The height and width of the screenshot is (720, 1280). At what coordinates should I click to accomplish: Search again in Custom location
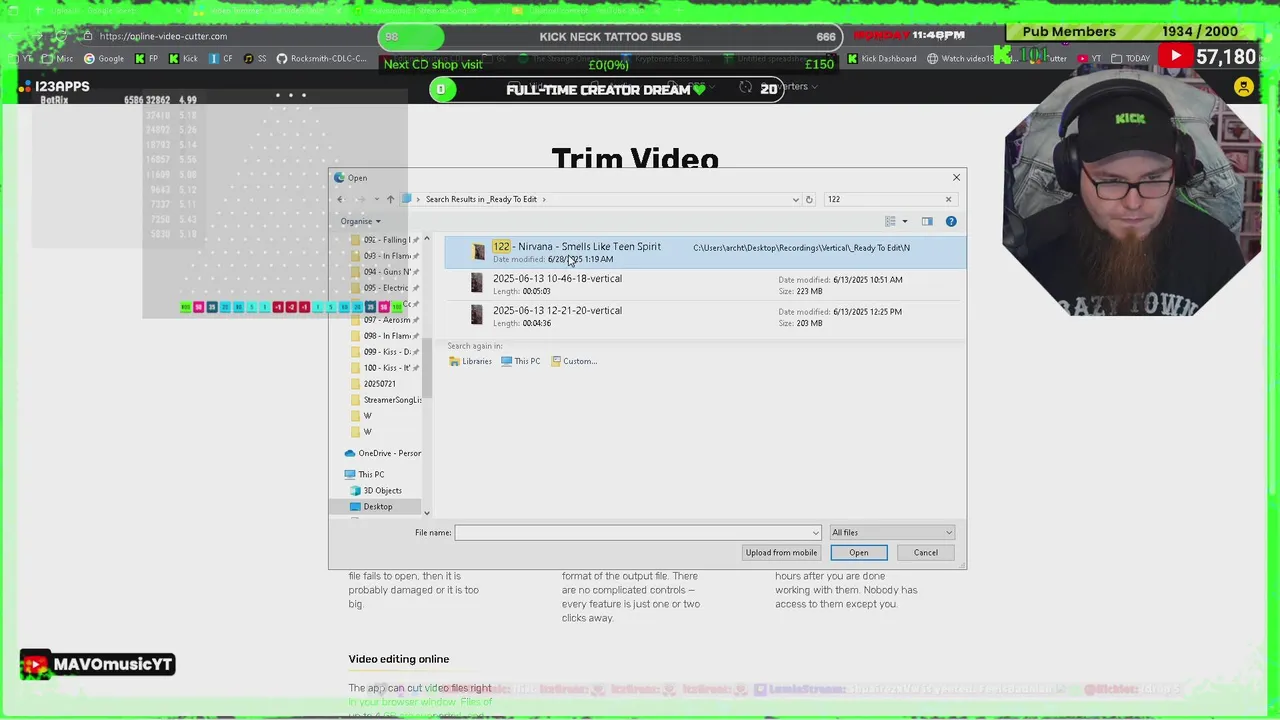tap(574, 361)
